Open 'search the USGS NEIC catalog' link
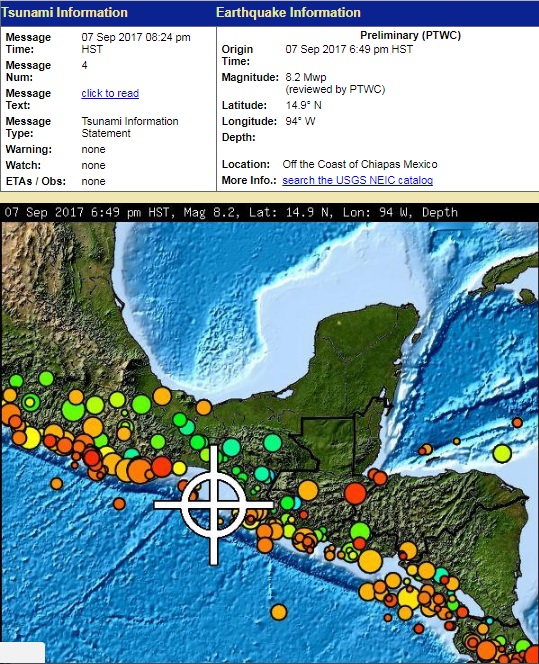Viewport: 539px width, 664px height. pos(358,180)
